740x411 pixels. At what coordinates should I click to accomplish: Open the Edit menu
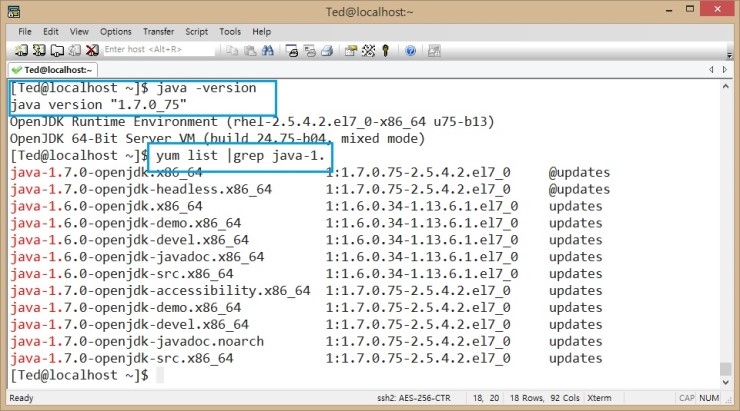coord(50,32)
